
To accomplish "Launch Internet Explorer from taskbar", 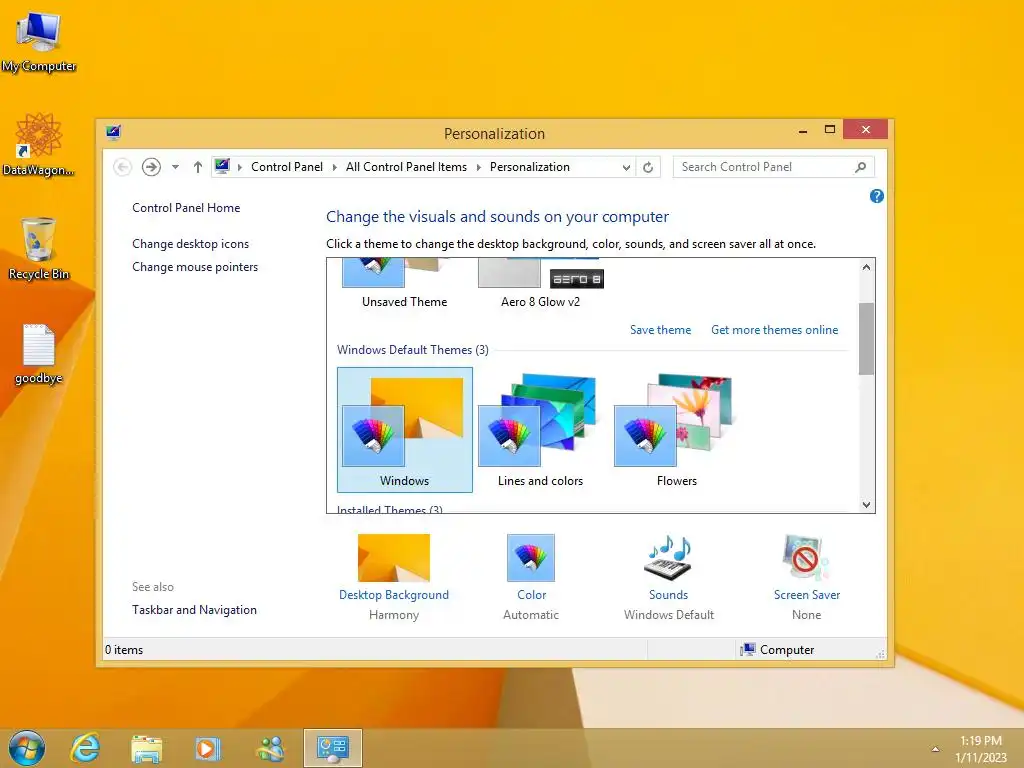I will coord(85,748).
